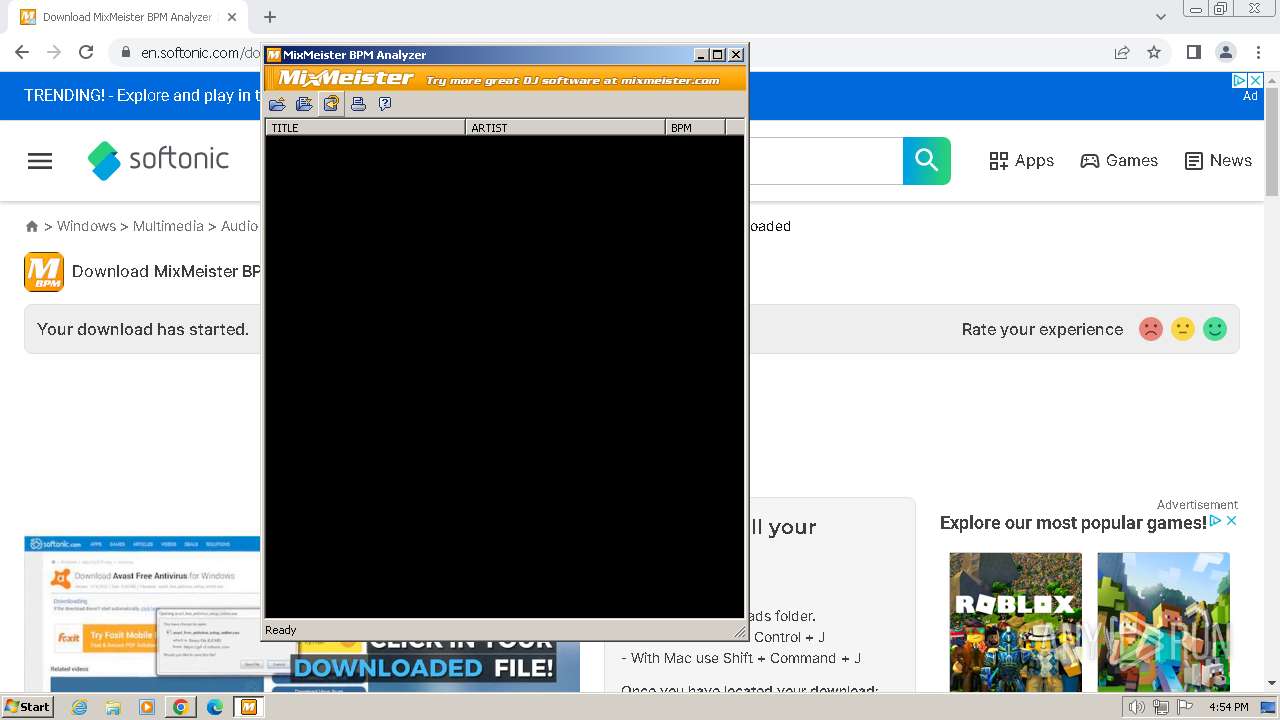Open Chrome three-dot menu
The image size is (1280, 720).
1258,52
